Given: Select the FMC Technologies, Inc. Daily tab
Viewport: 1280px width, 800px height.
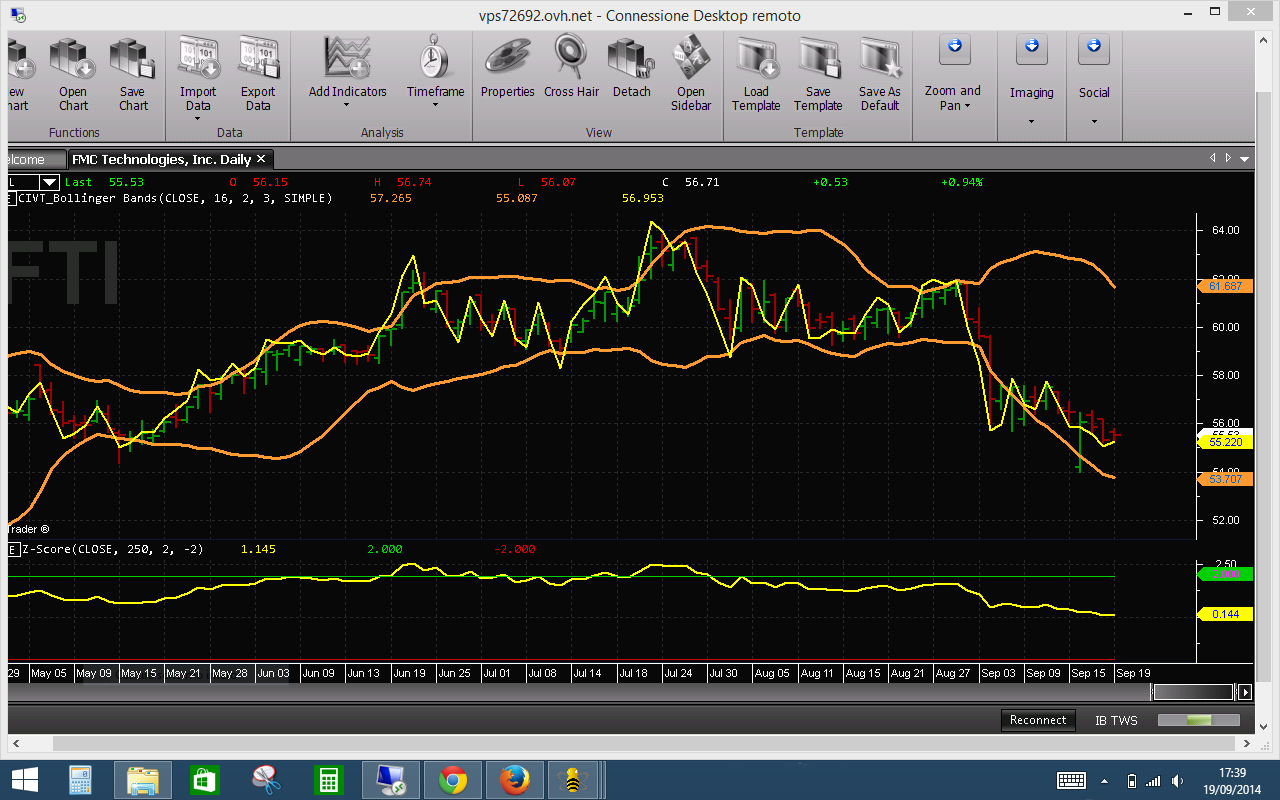Looking at the screenshot, I should [160, 159].
